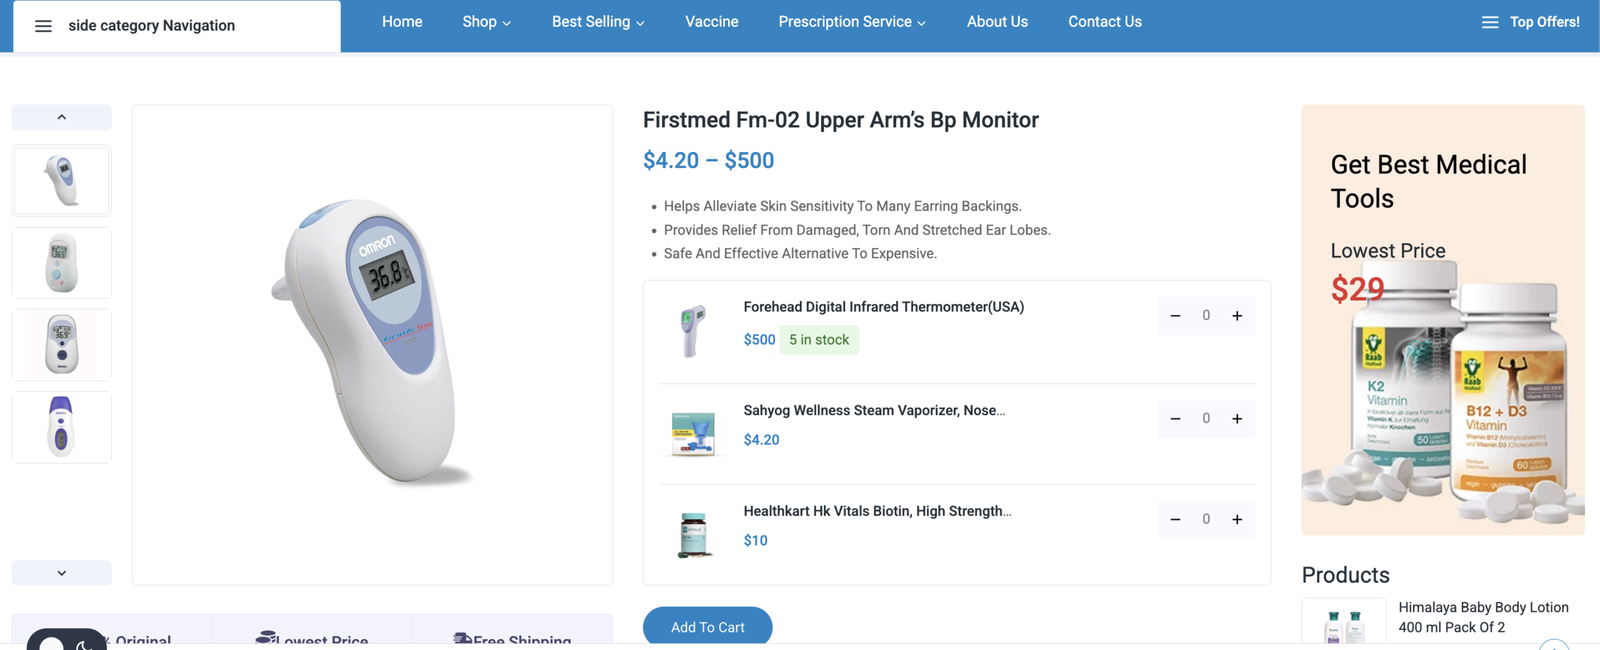
Task: Click the Steam Vaporizer product image
Action: (x=693, y=433)
